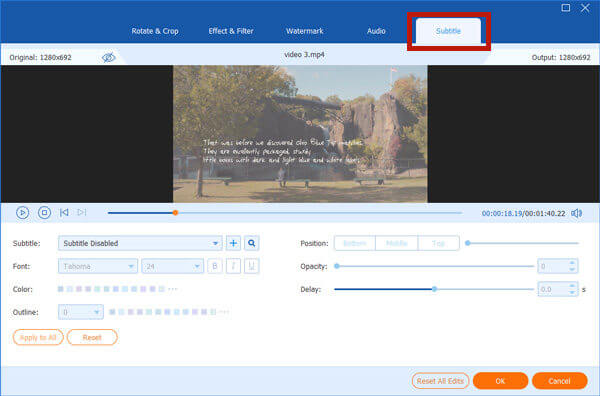Stop the video playback
Screen dimensions: 600x396
44,212
